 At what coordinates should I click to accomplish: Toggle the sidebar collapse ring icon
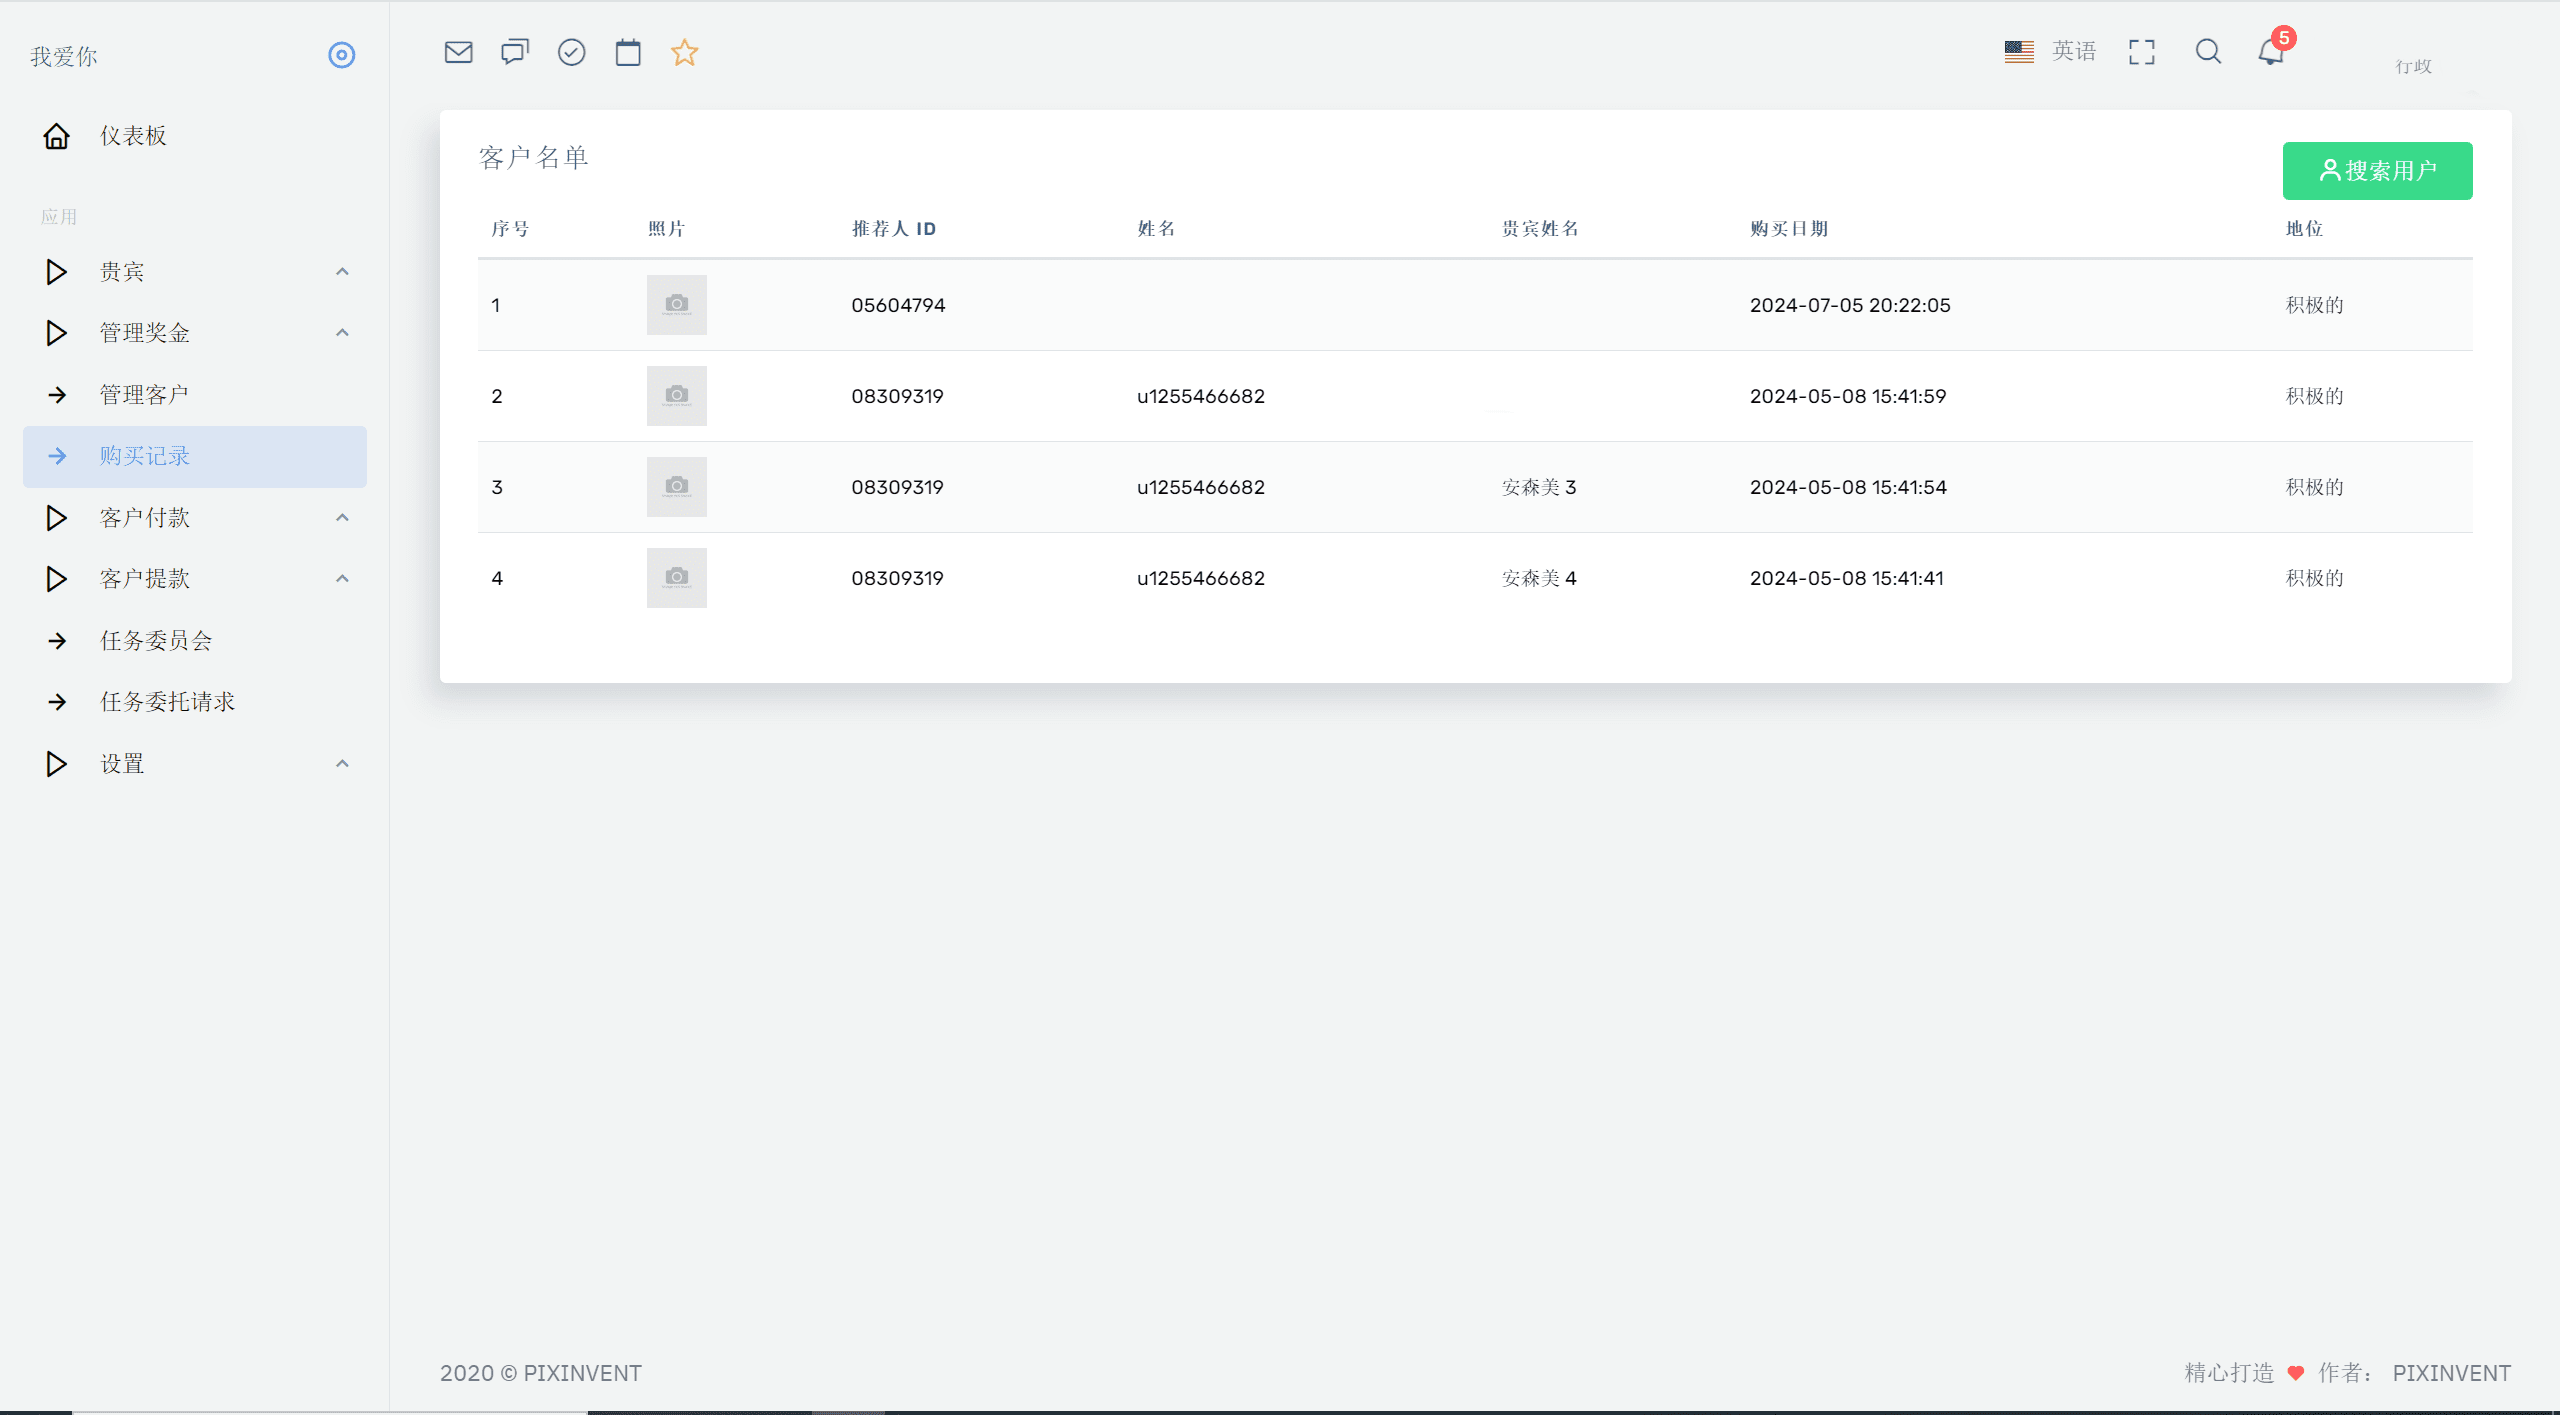pos(342,55)
